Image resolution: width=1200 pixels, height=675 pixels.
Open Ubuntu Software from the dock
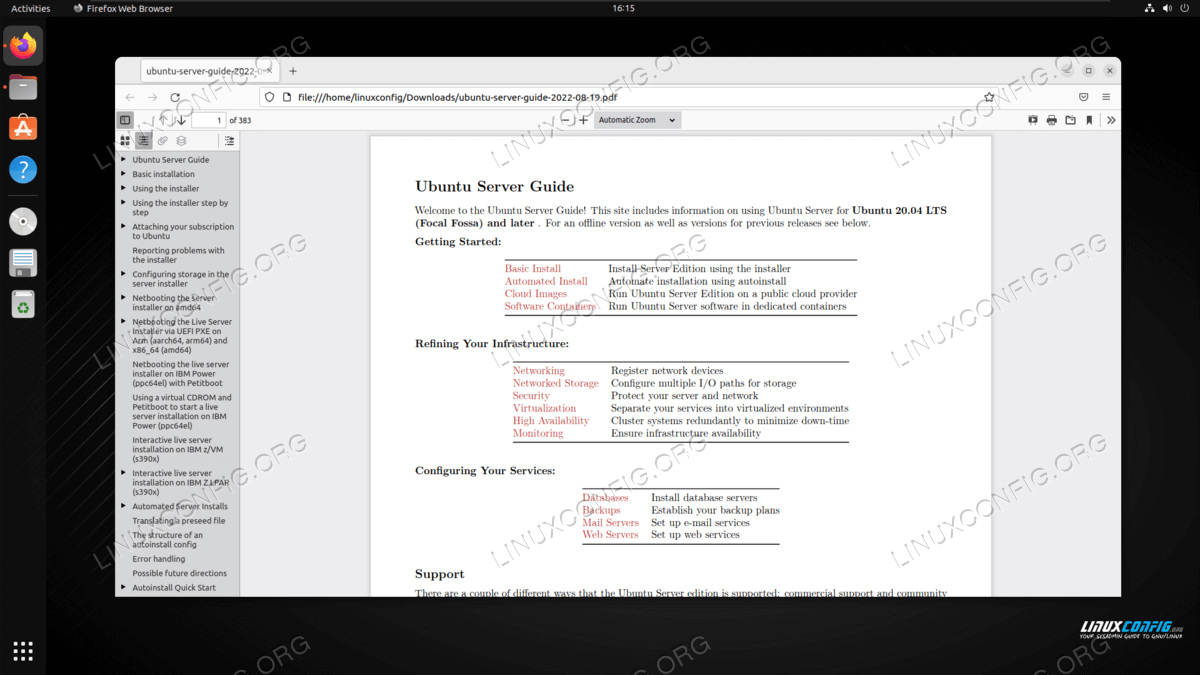23,128
